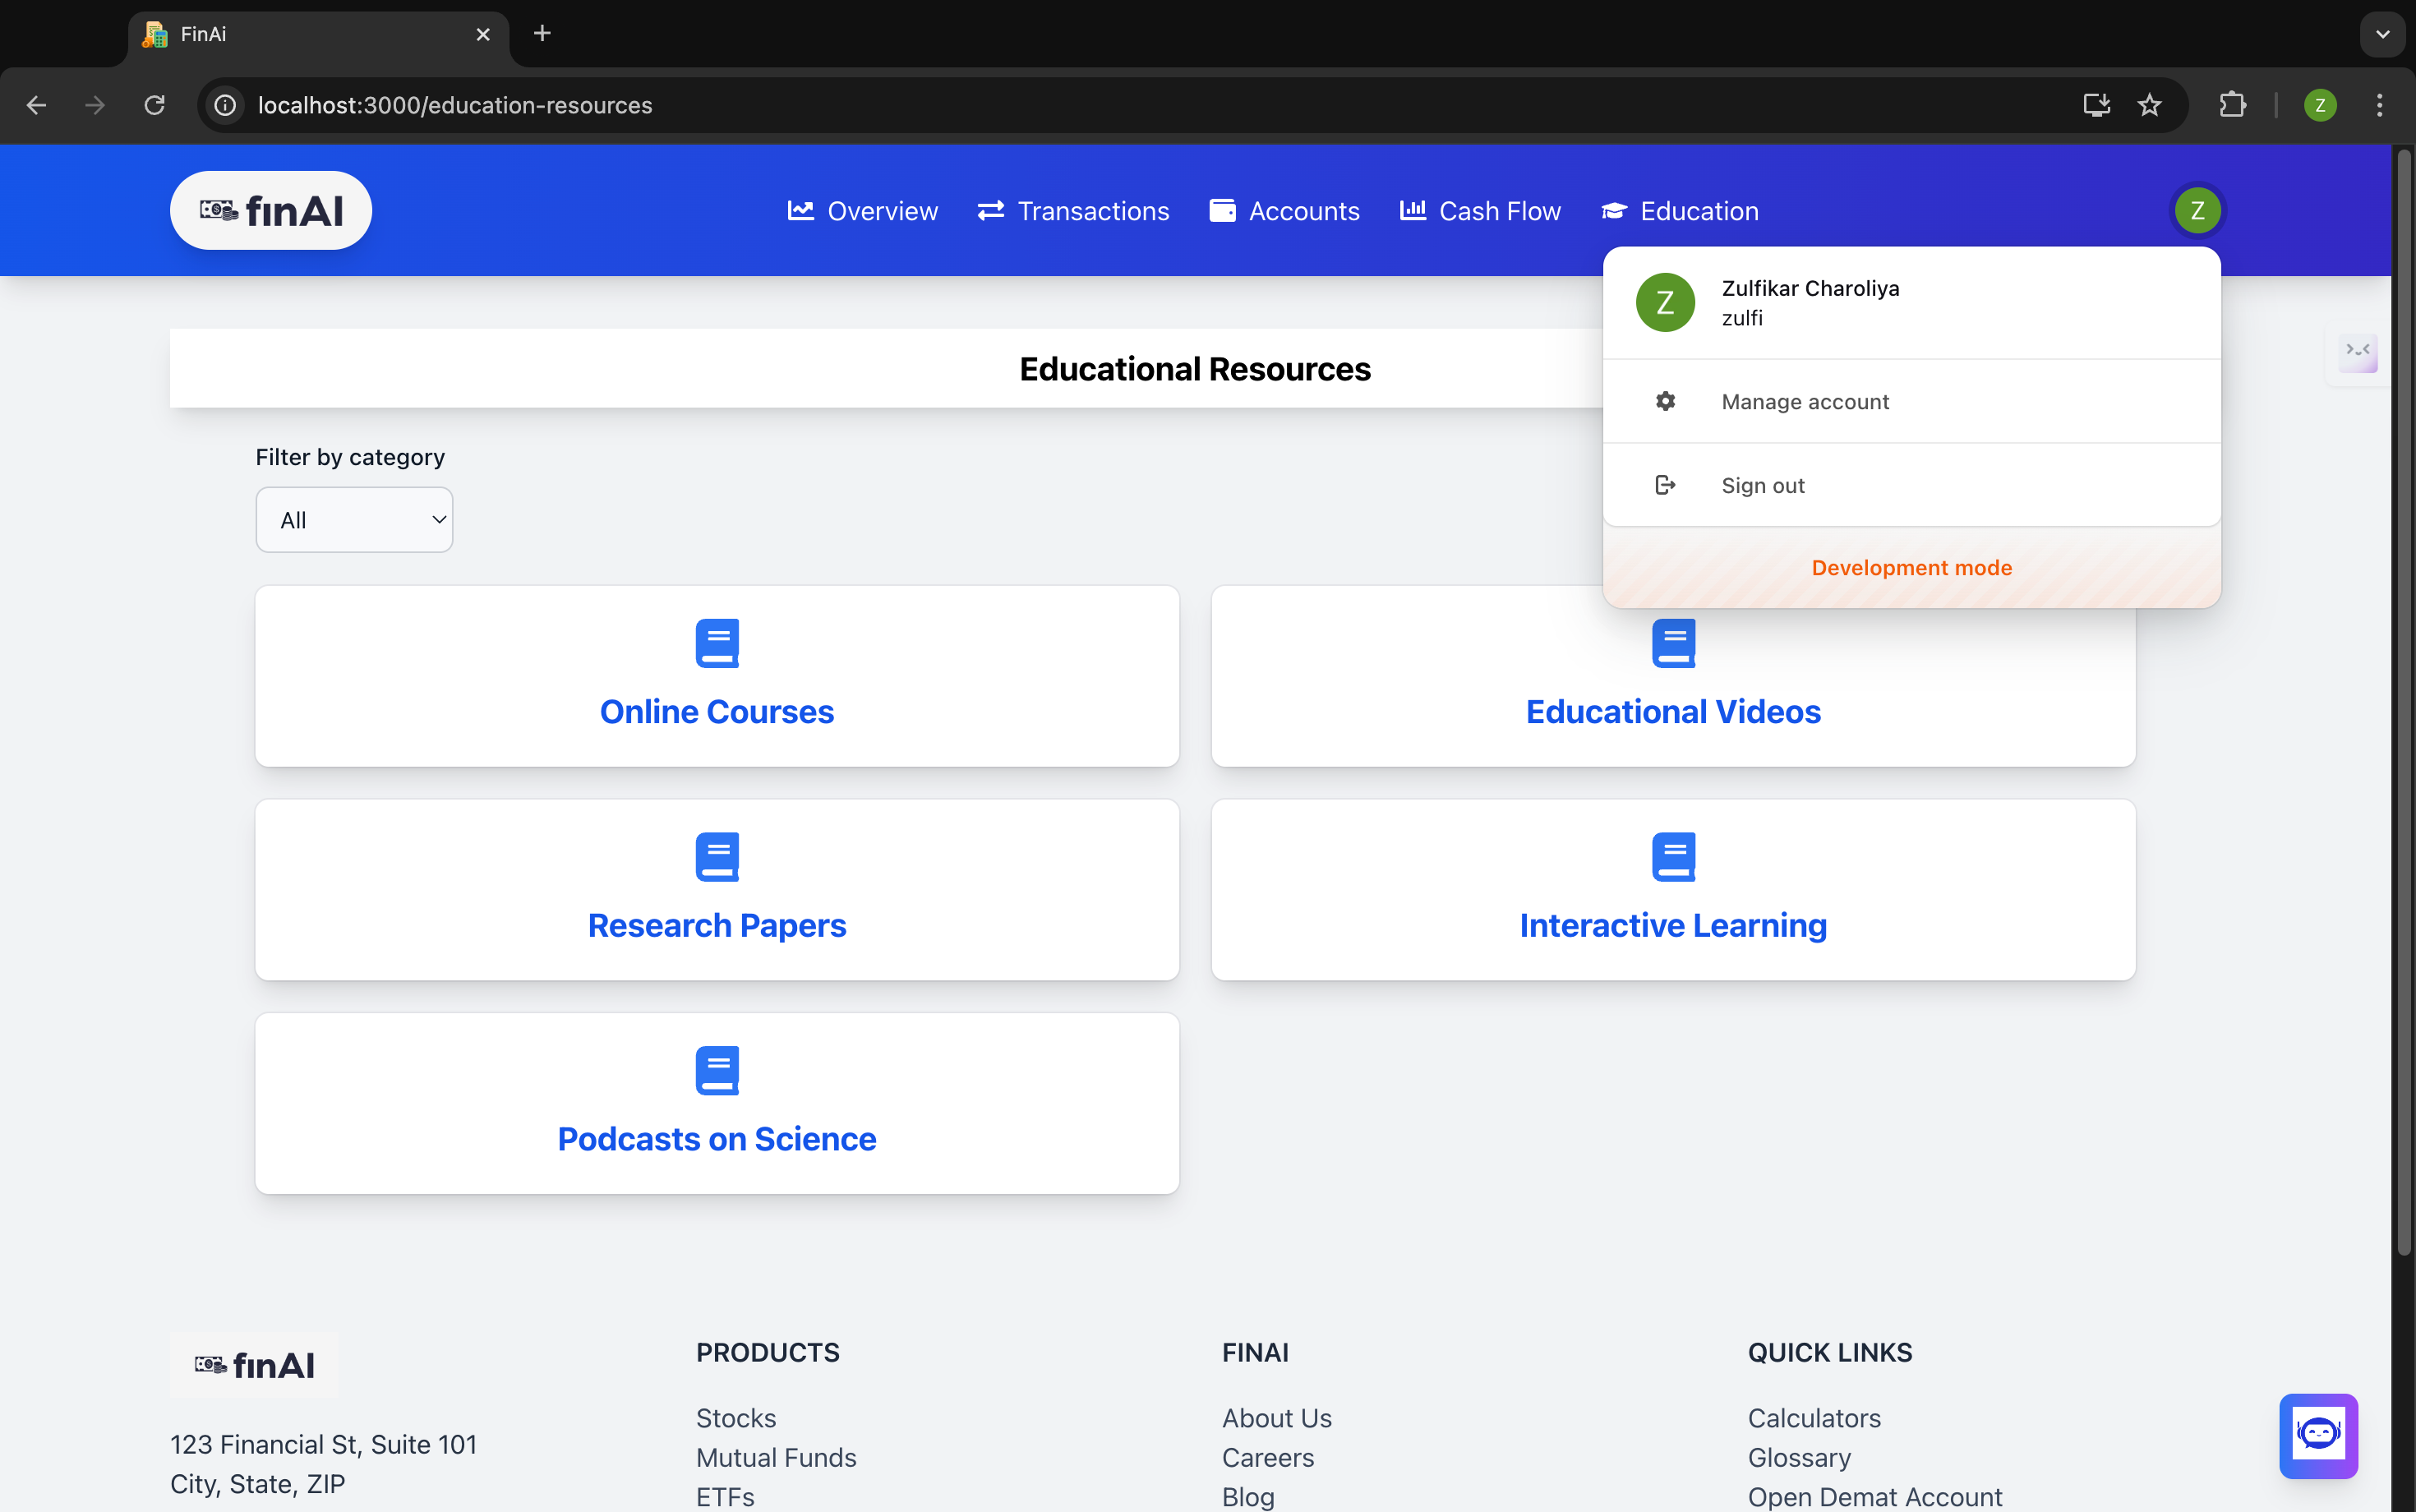This screenshot has height=1512, width=2416.
Task: Open the Cash Flow nav link
Action: pyautogui.click(x=1480, y=211)
